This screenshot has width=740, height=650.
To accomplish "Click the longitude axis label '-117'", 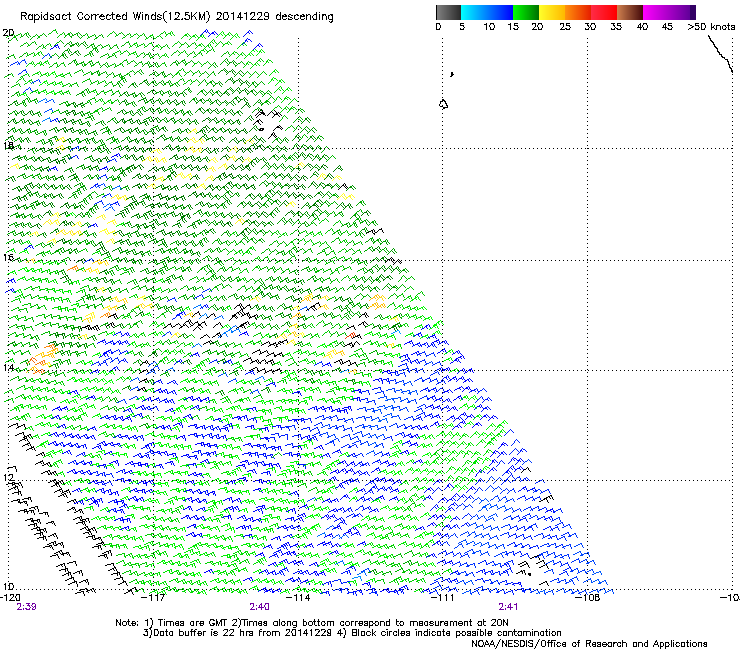I will click(154, 598).
